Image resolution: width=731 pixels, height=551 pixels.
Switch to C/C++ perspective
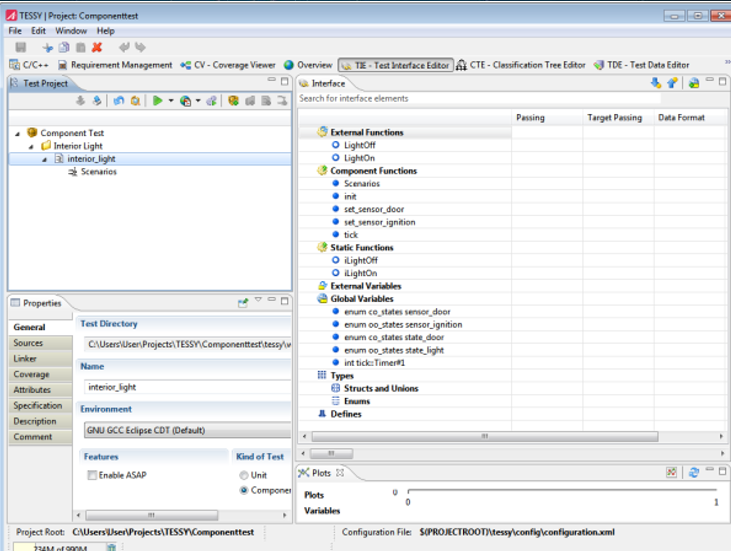[x=29, y=65]
